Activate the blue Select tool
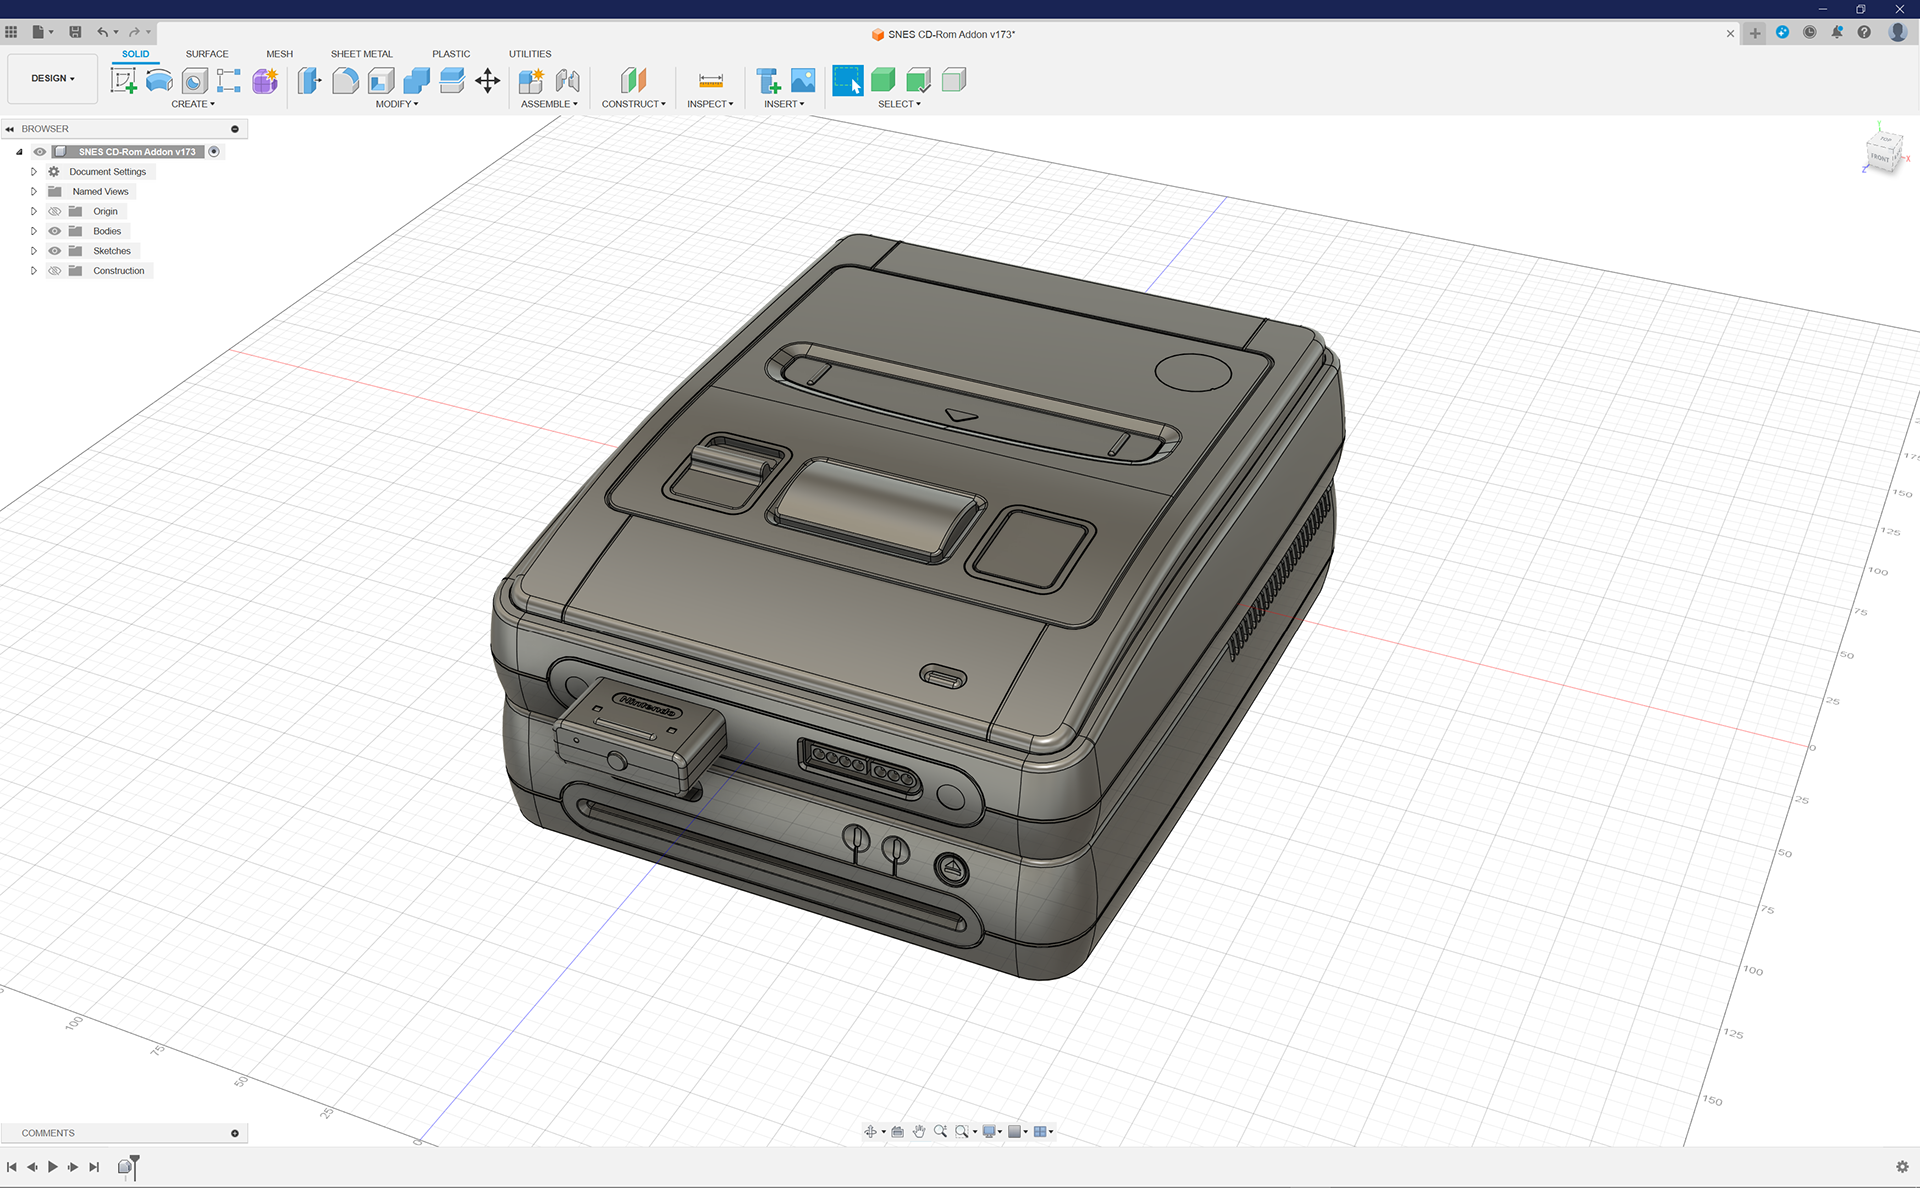Viewport: 1920px width, 1188px height. (847, 80)
